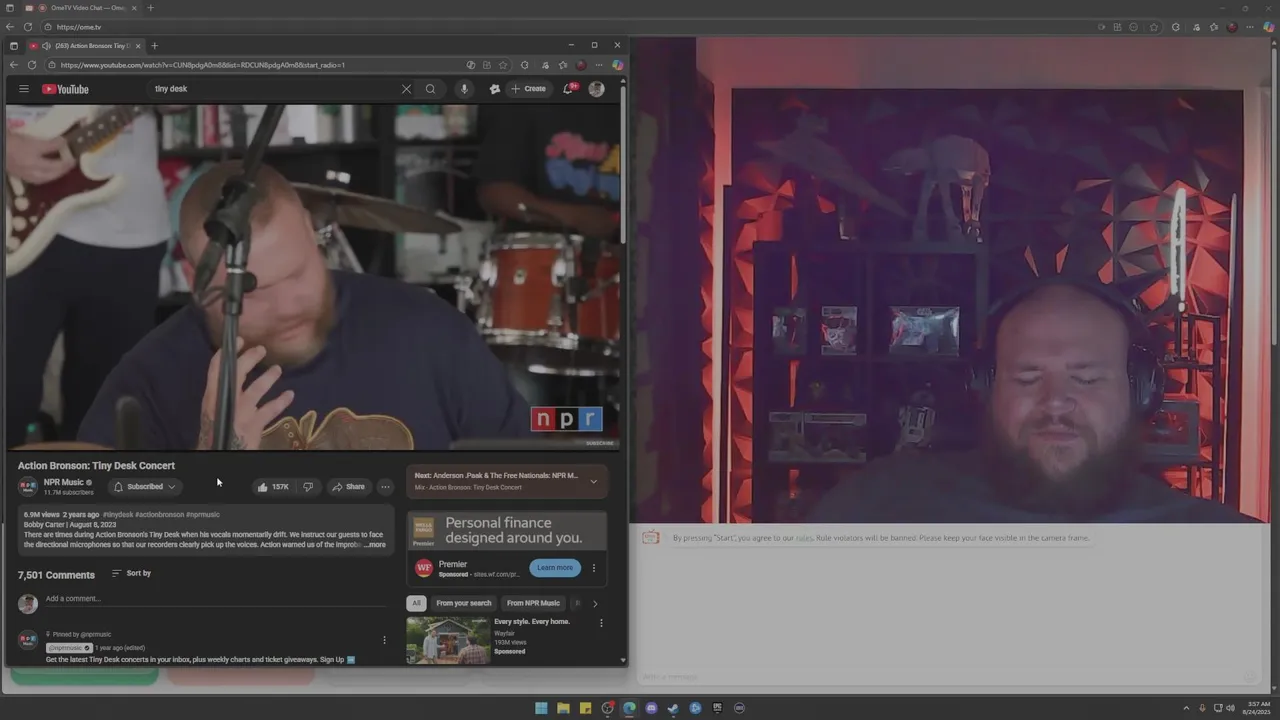Favorite this page with the star icon
The width and height of the screenshot is (1280, 720).
503,65
